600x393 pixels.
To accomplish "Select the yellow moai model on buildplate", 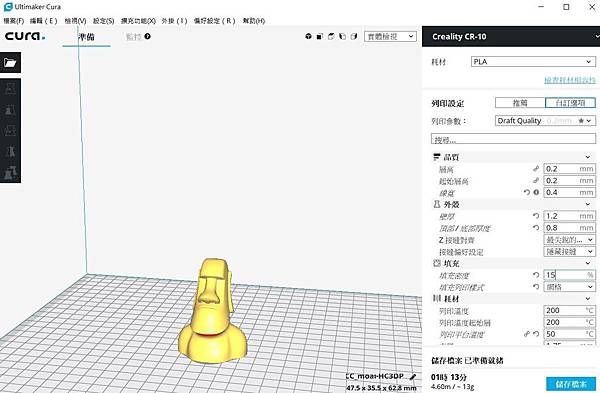I will click(x=212, y=312).
